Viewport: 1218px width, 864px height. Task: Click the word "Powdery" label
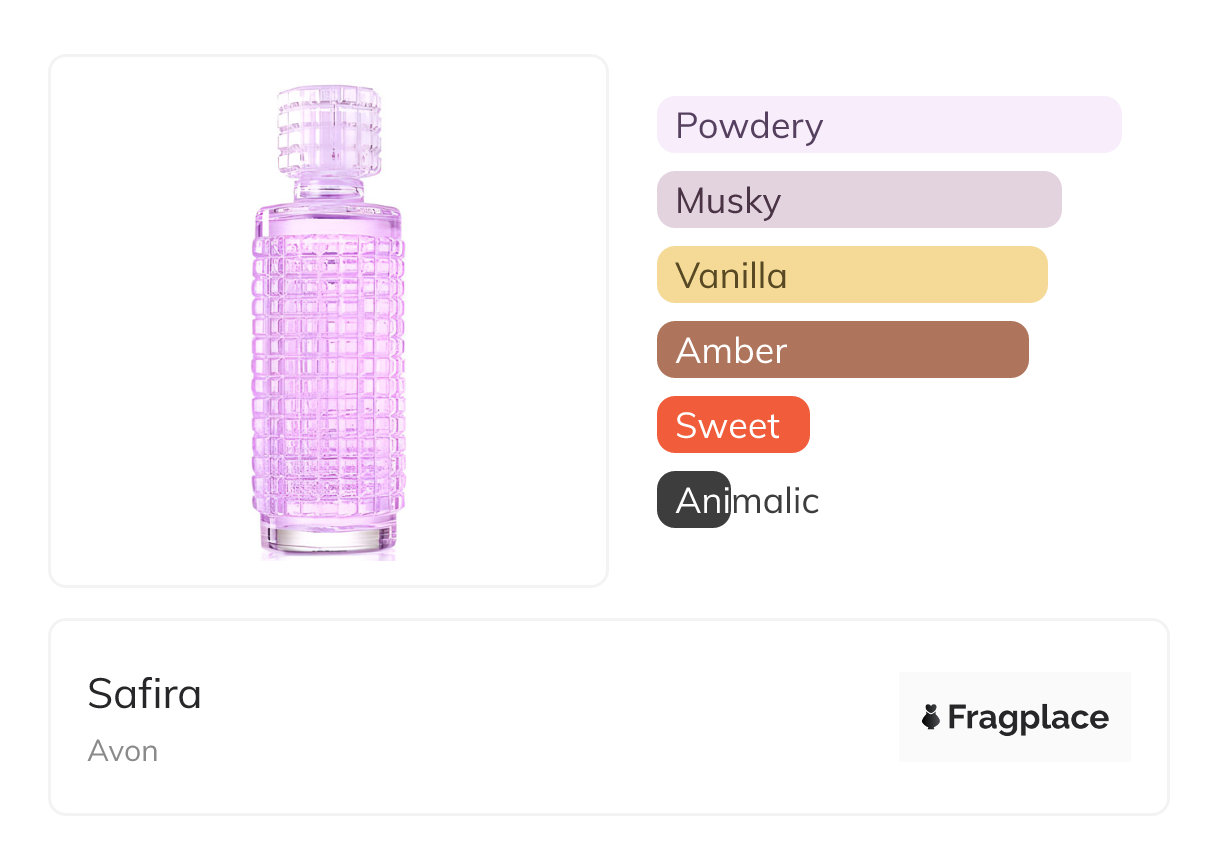(749, 126)
